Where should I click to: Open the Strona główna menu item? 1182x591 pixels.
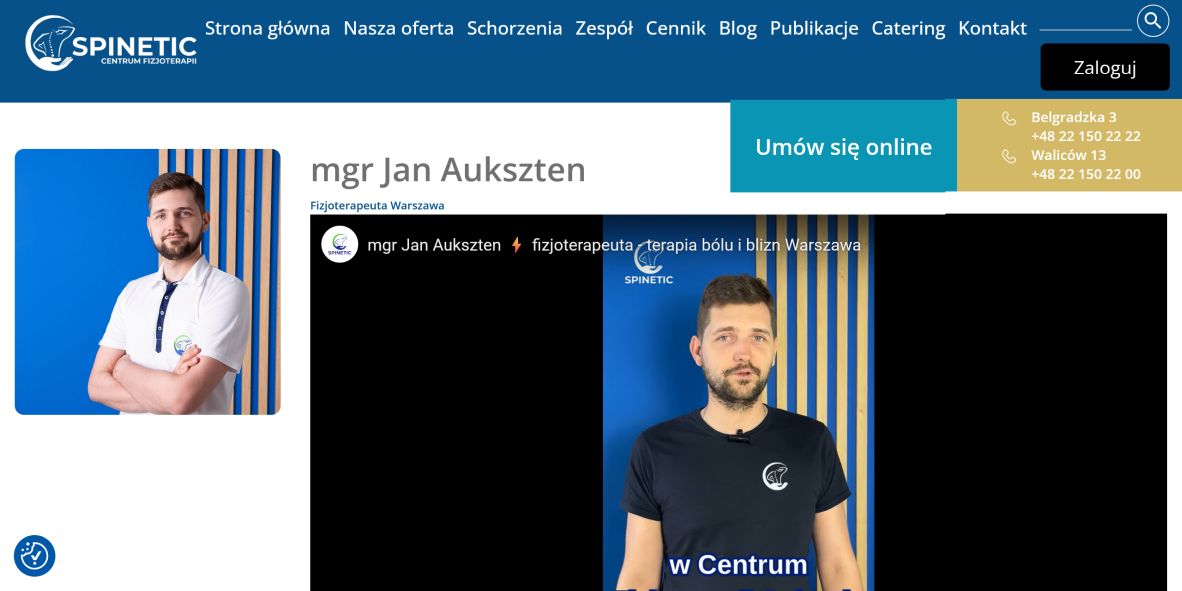[268, 29]
